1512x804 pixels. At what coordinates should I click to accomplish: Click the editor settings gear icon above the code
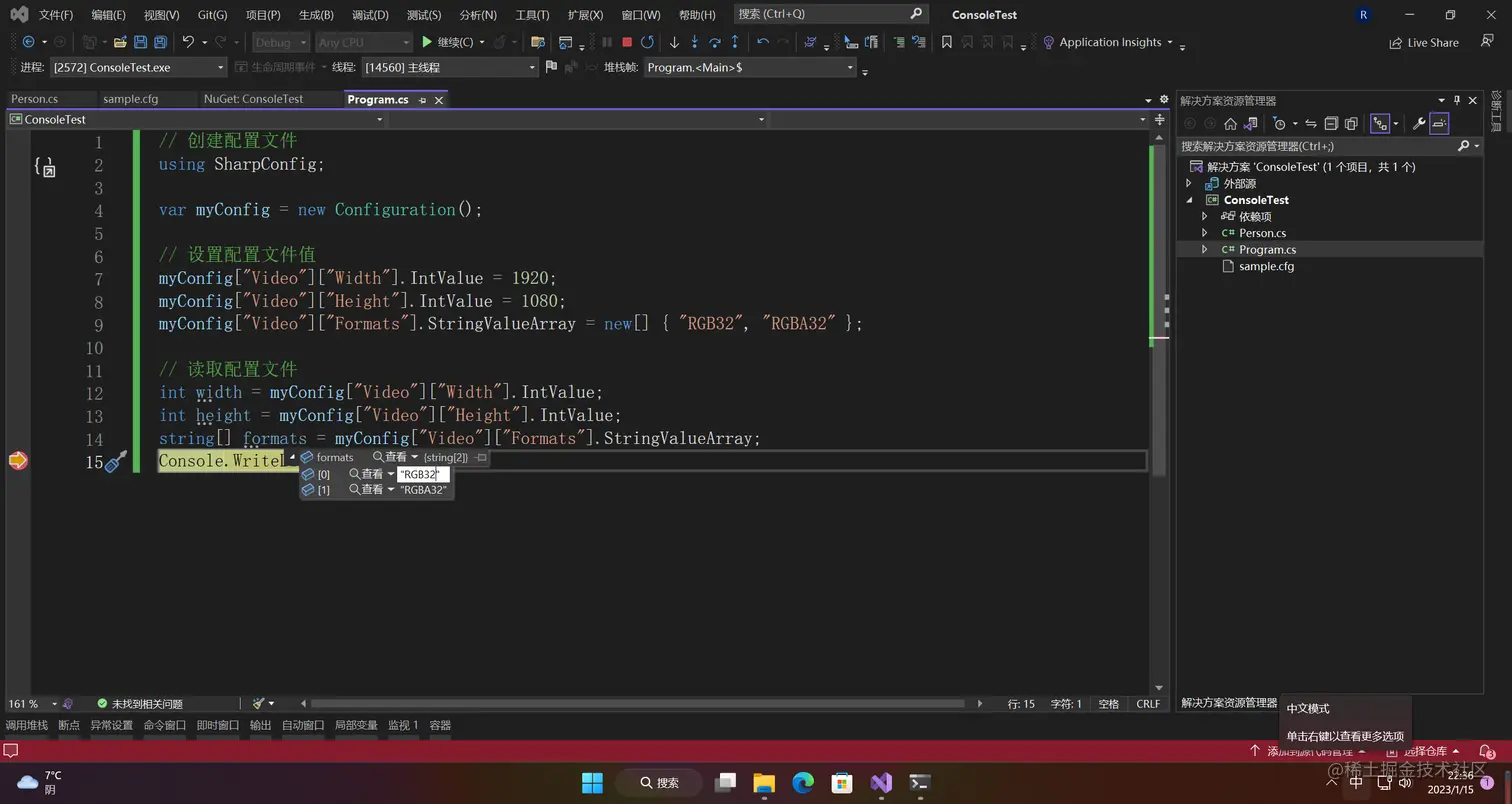point(1163,100)
